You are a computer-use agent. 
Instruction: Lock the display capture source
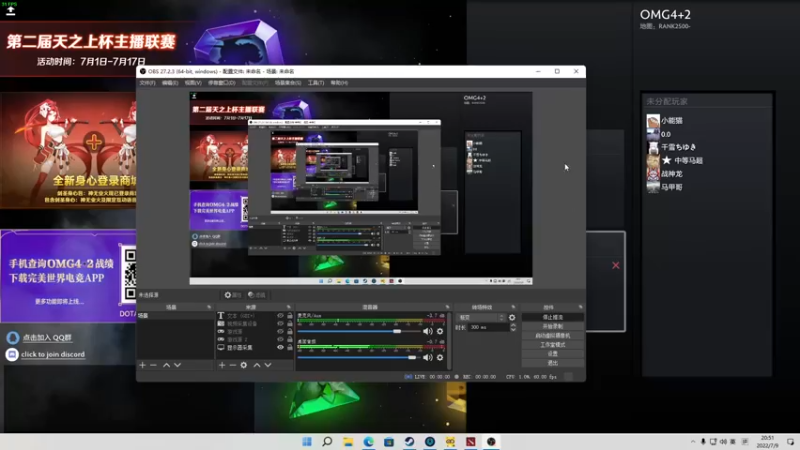(x=290, y=347)
